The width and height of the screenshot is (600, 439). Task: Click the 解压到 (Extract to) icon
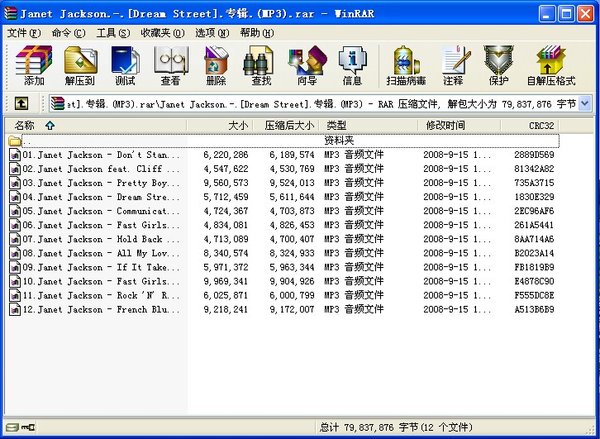click(x=80, y=65)
